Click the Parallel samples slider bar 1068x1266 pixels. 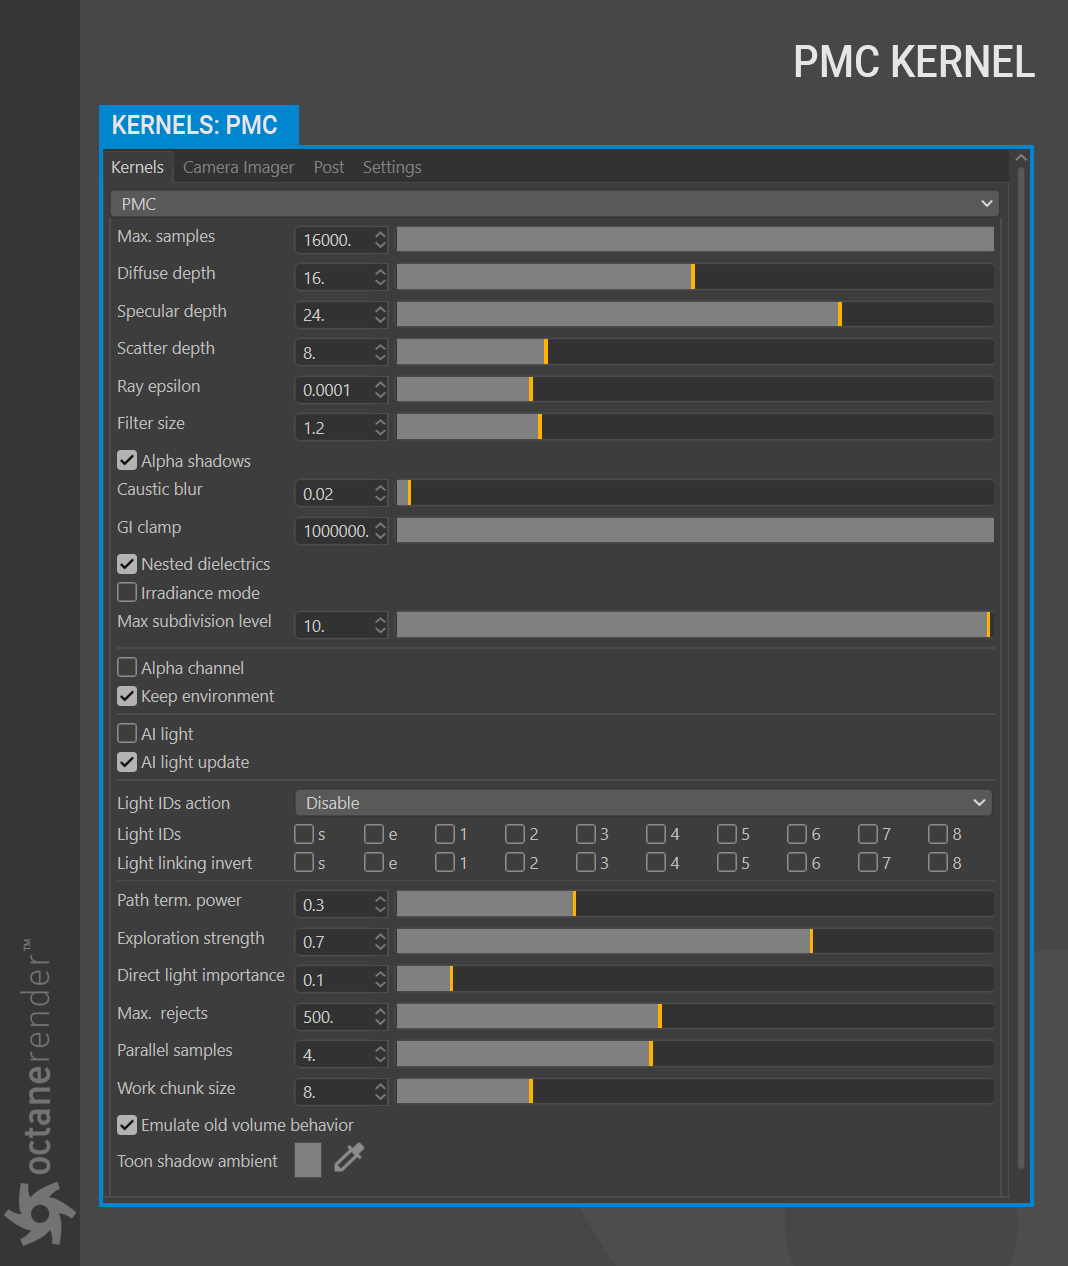[695, 1054]
